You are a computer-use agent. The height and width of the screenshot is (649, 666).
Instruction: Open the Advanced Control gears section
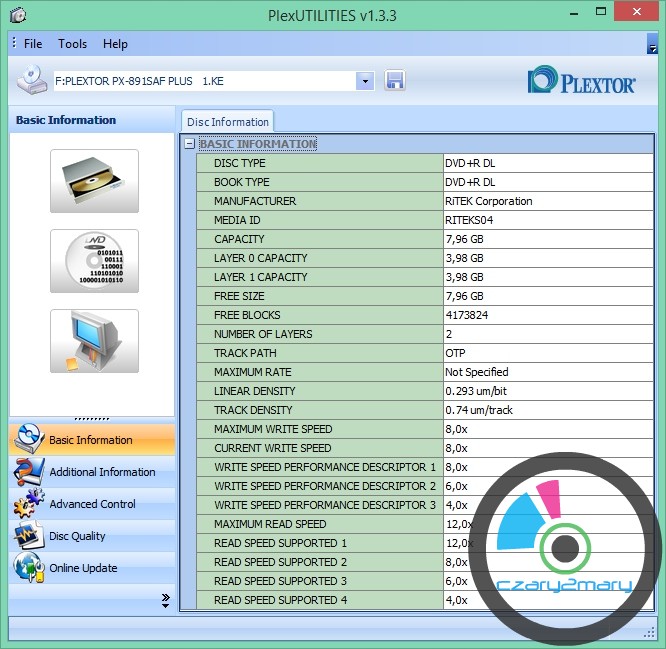pos(92,504)
